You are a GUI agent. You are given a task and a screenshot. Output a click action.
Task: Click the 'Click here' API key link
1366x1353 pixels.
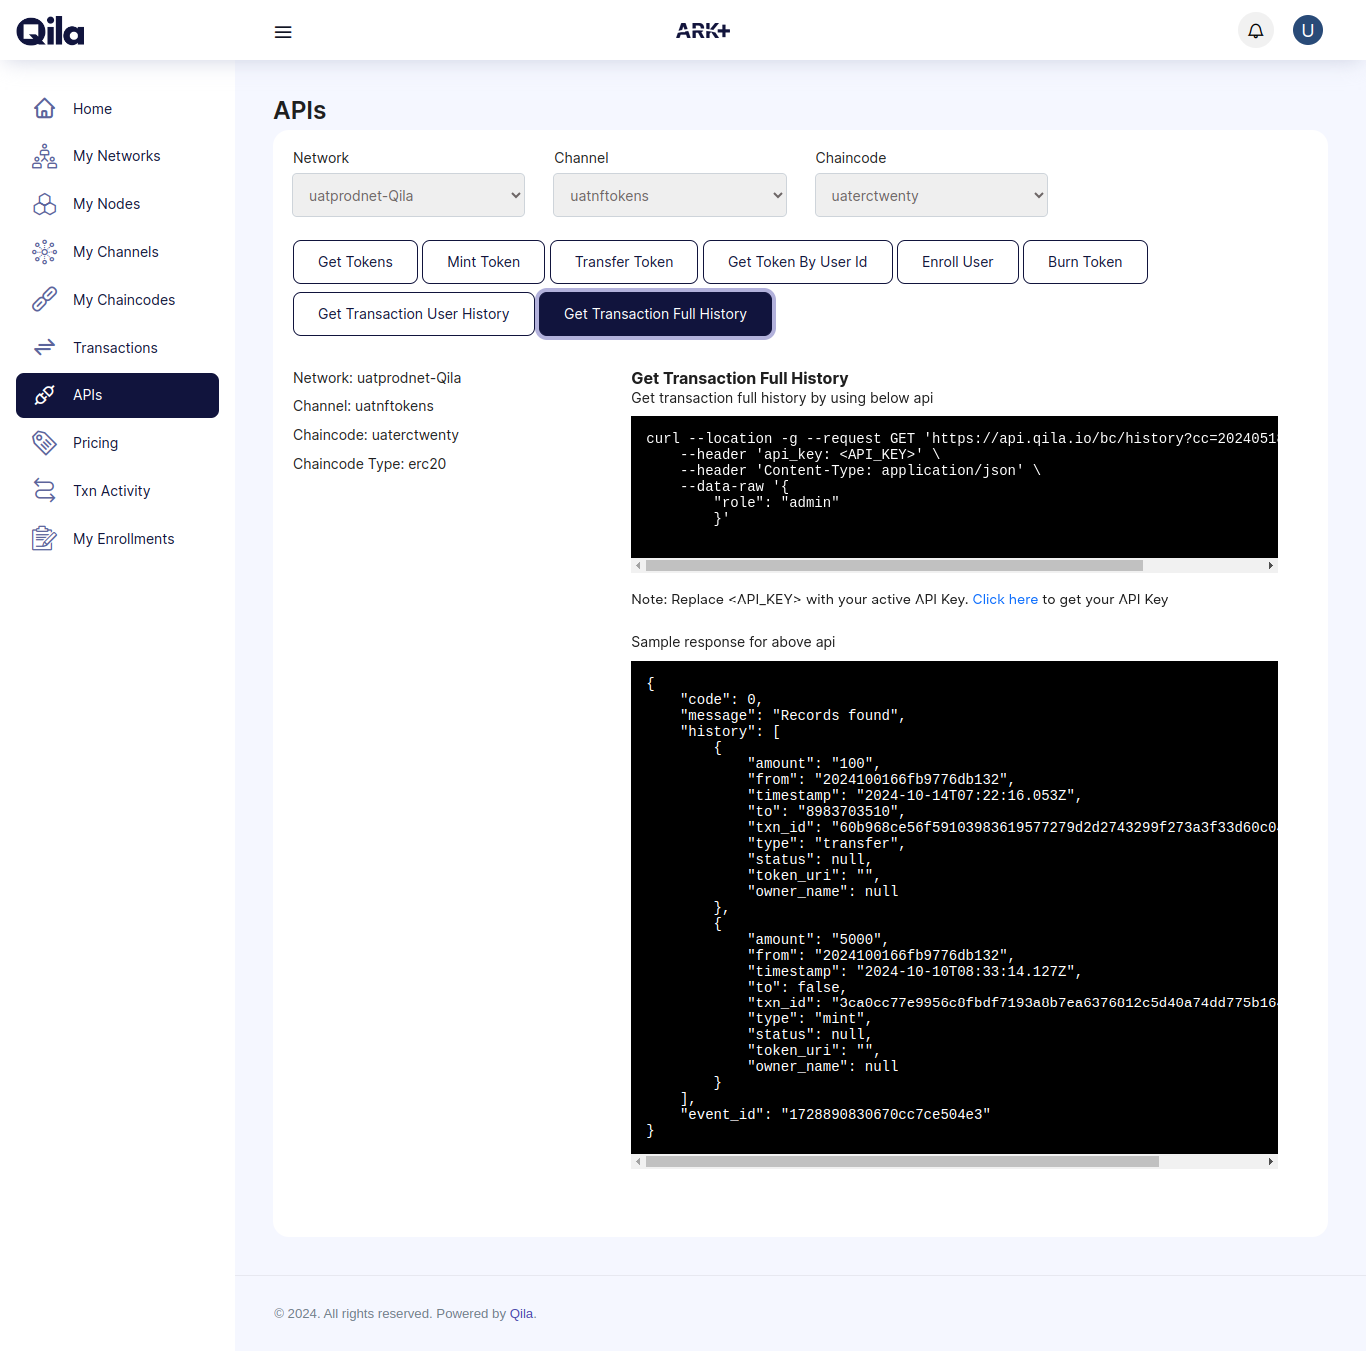tap(1005, 599)
